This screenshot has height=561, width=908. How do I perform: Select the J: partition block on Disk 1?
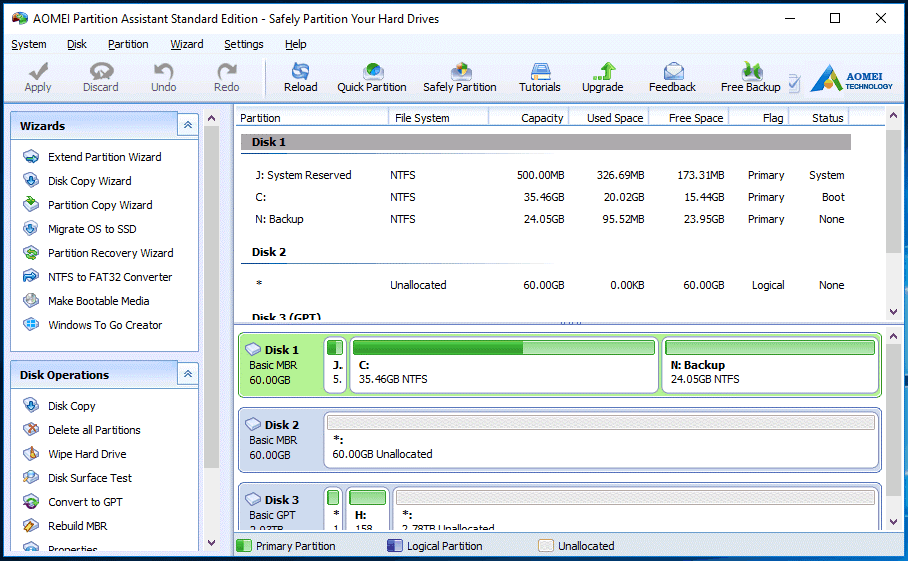[x=335, y=365]
